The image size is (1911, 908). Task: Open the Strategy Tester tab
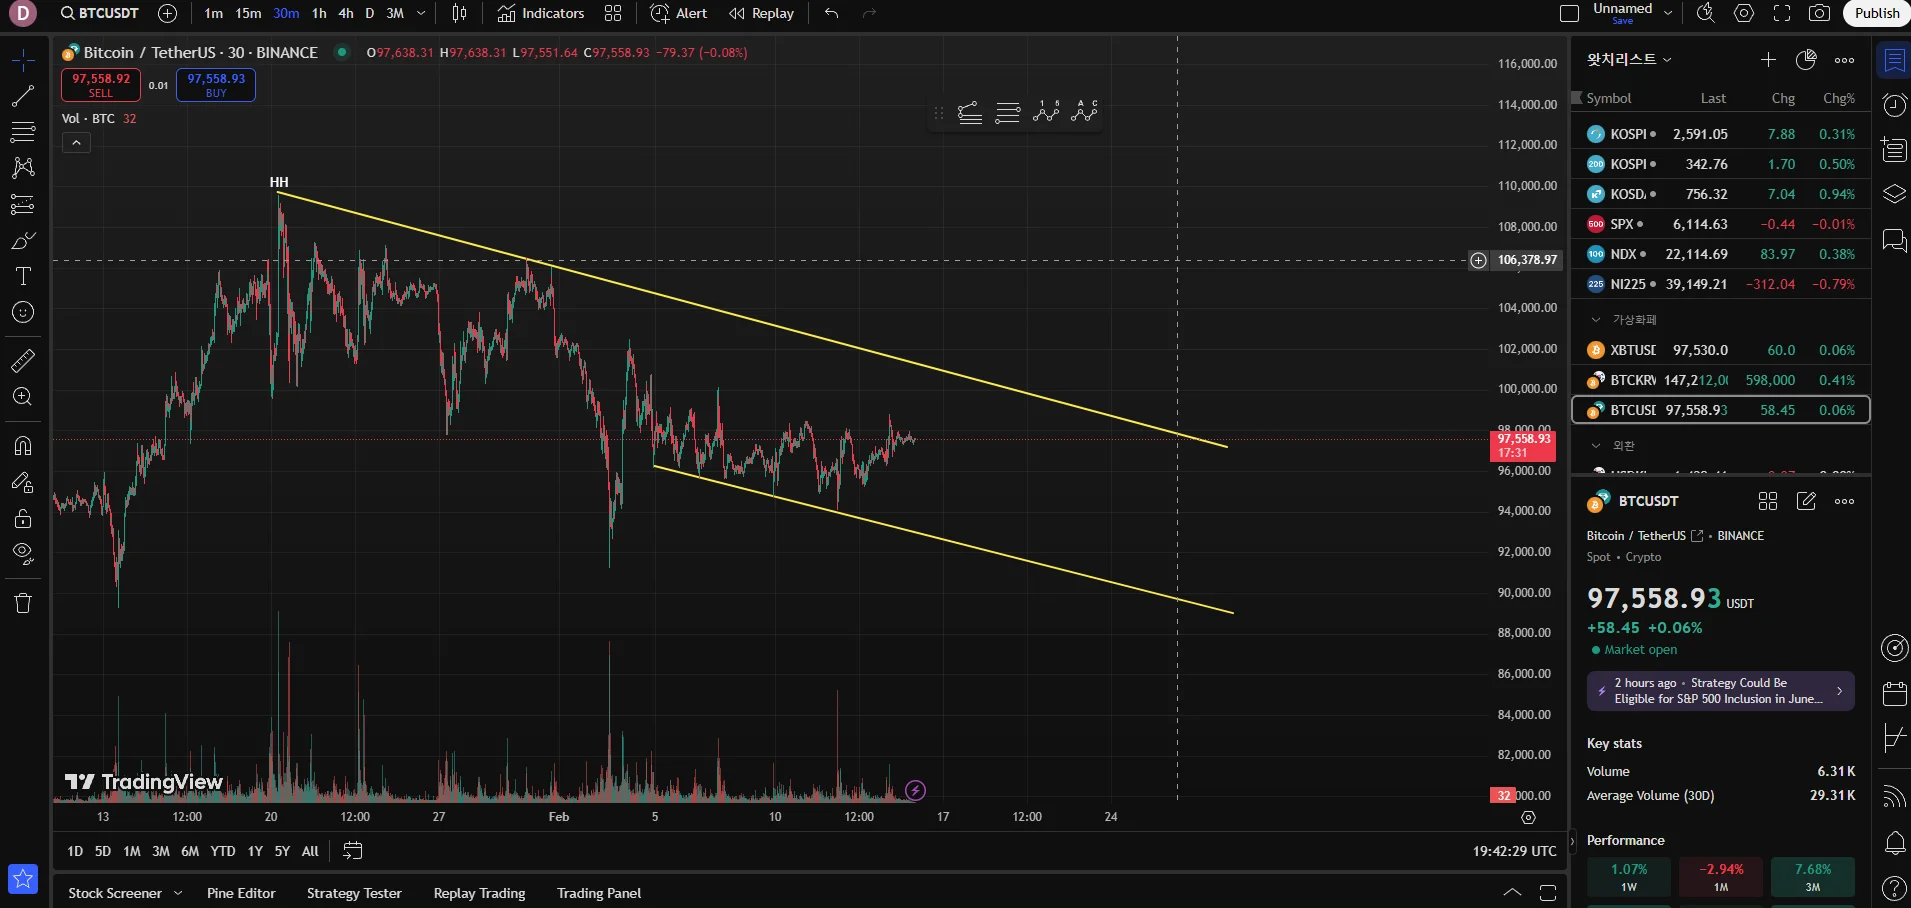pos(354,893)
